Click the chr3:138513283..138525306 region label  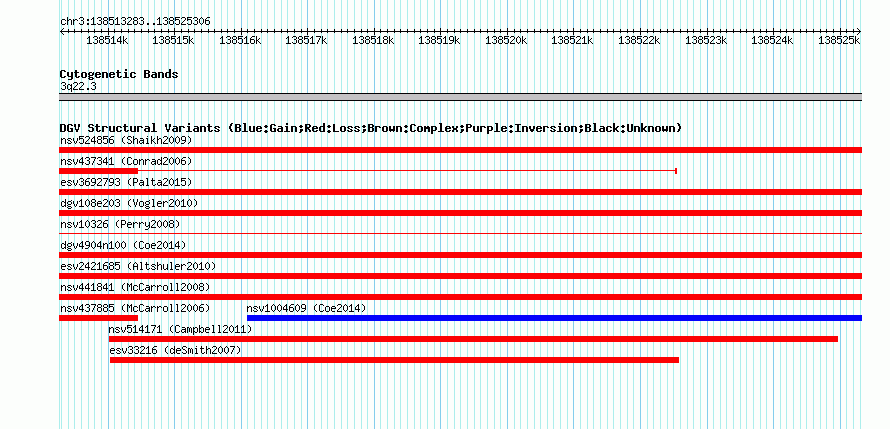click(x=135, y=22)
